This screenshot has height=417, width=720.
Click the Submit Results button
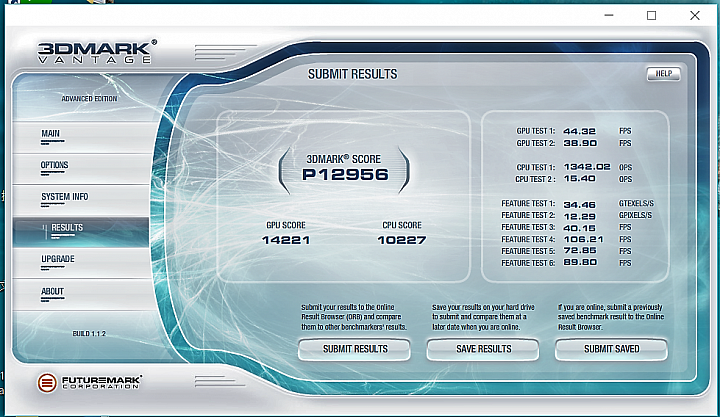[354, 349]
